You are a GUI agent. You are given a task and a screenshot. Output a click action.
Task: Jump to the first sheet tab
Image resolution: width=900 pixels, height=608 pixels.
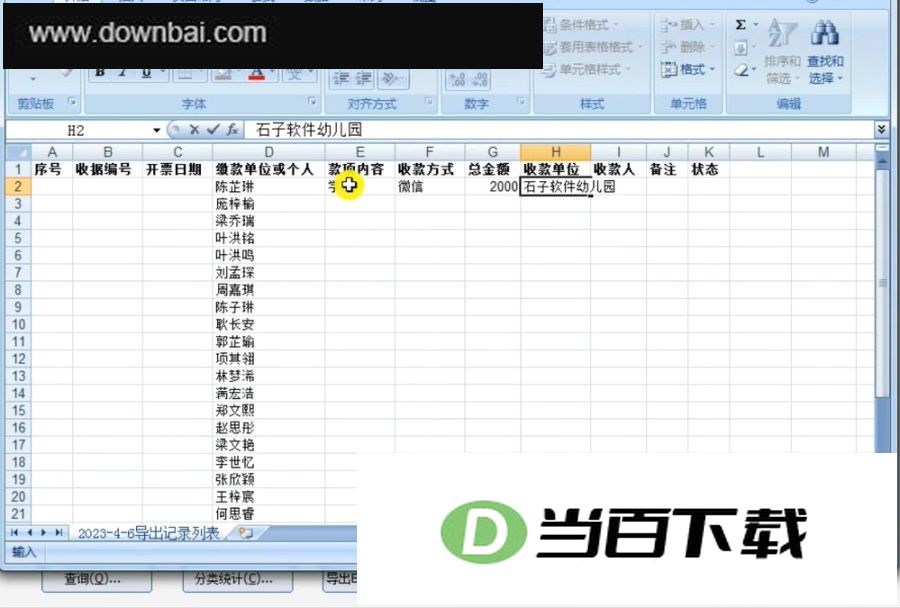click(14, 533)
